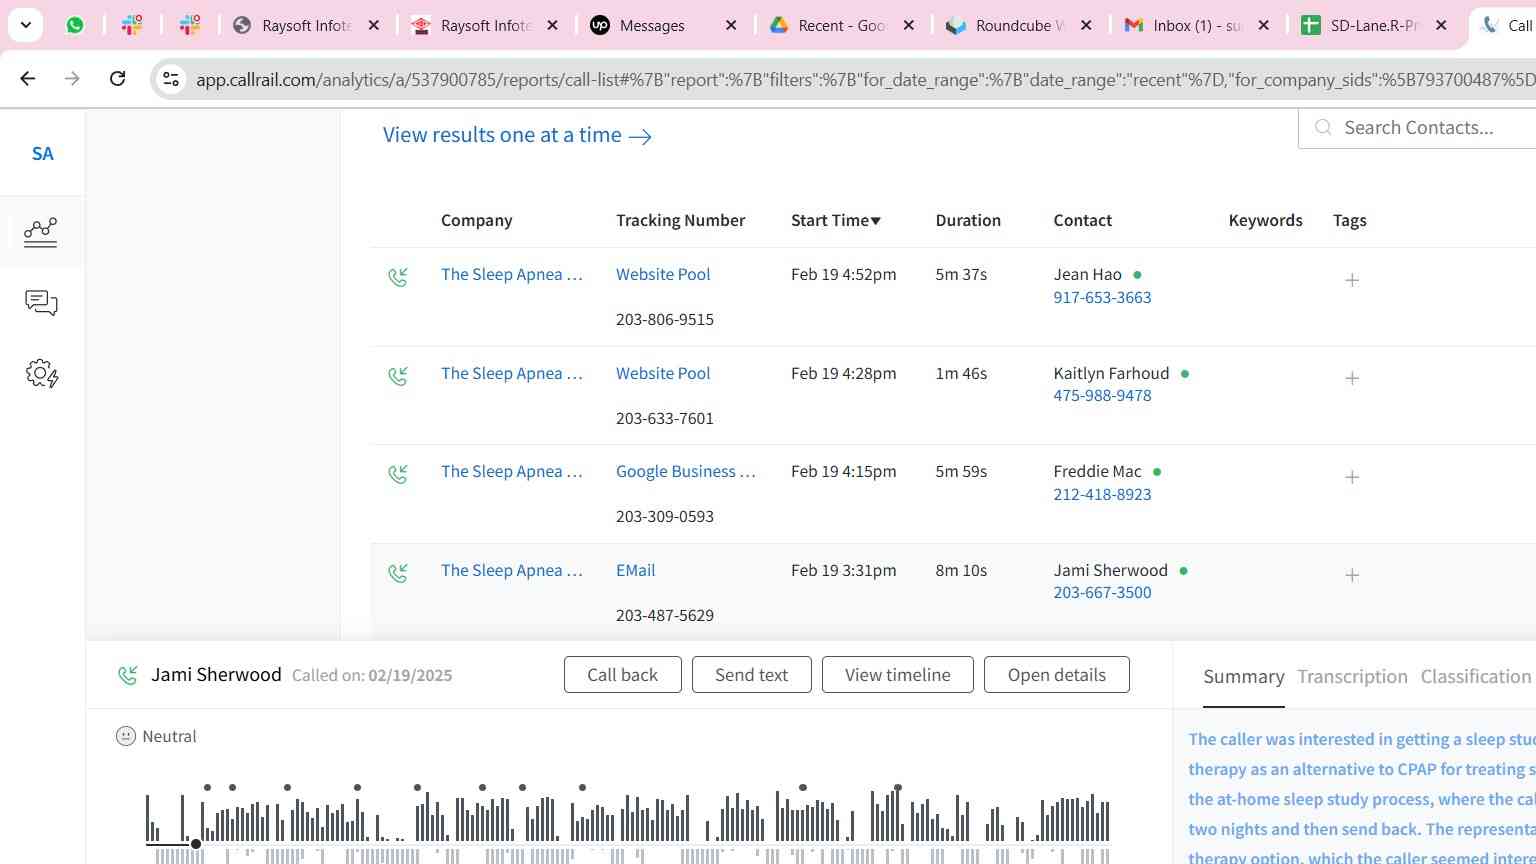Switch to the WhatsApp browser tab
Viewport: 1536px width, 864px height.
pyautogui.click(x=75, y=25)
